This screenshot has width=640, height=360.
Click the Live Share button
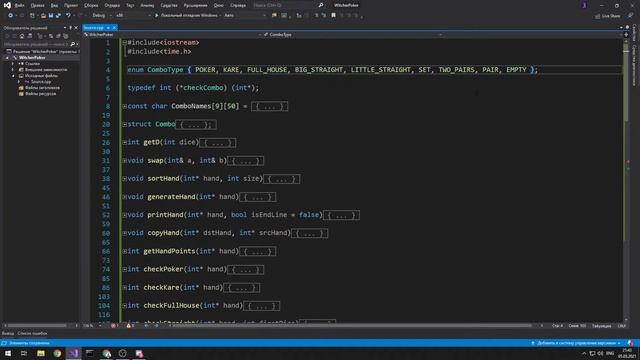608,16
